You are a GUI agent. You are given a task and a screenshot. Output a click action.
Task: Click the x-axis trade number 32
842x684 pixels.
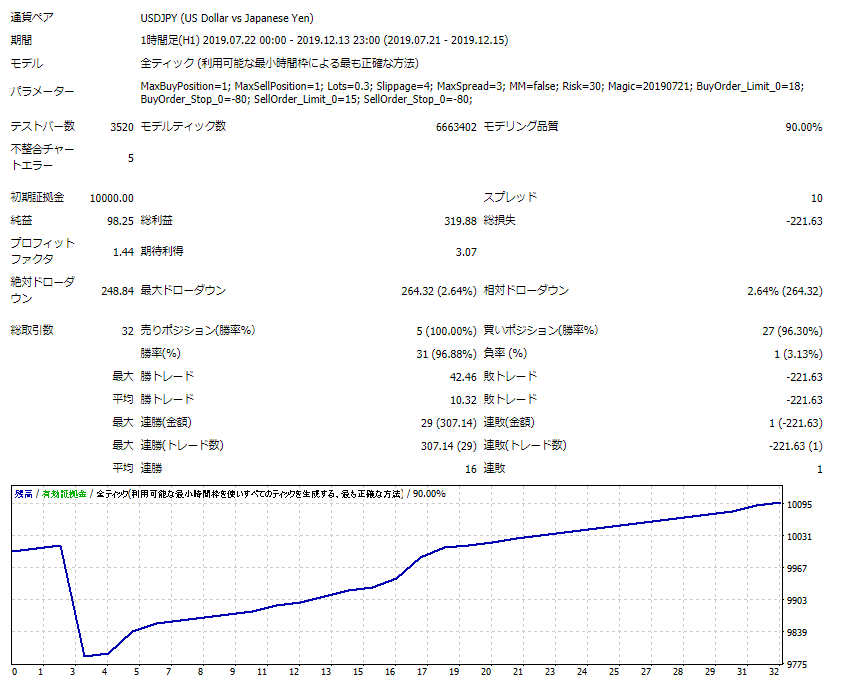[774, 672]
